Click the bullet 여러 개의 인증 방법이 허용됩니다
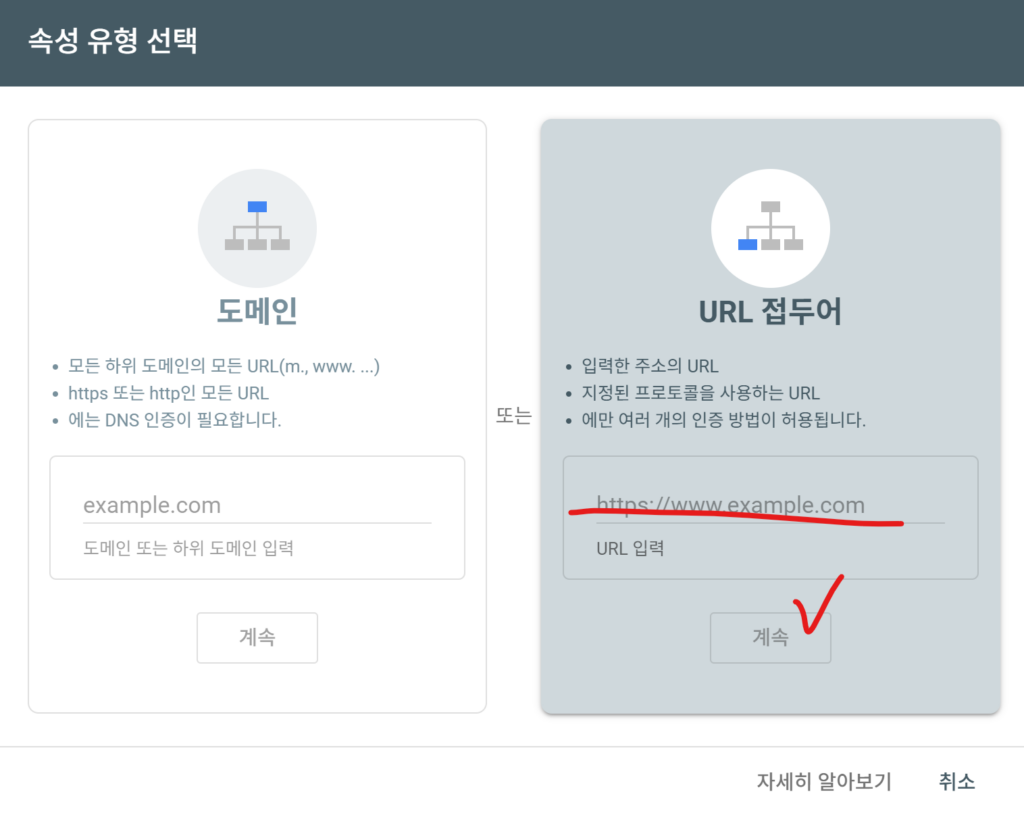Viewport: 1024px width, 815px height. coord(723,420)
